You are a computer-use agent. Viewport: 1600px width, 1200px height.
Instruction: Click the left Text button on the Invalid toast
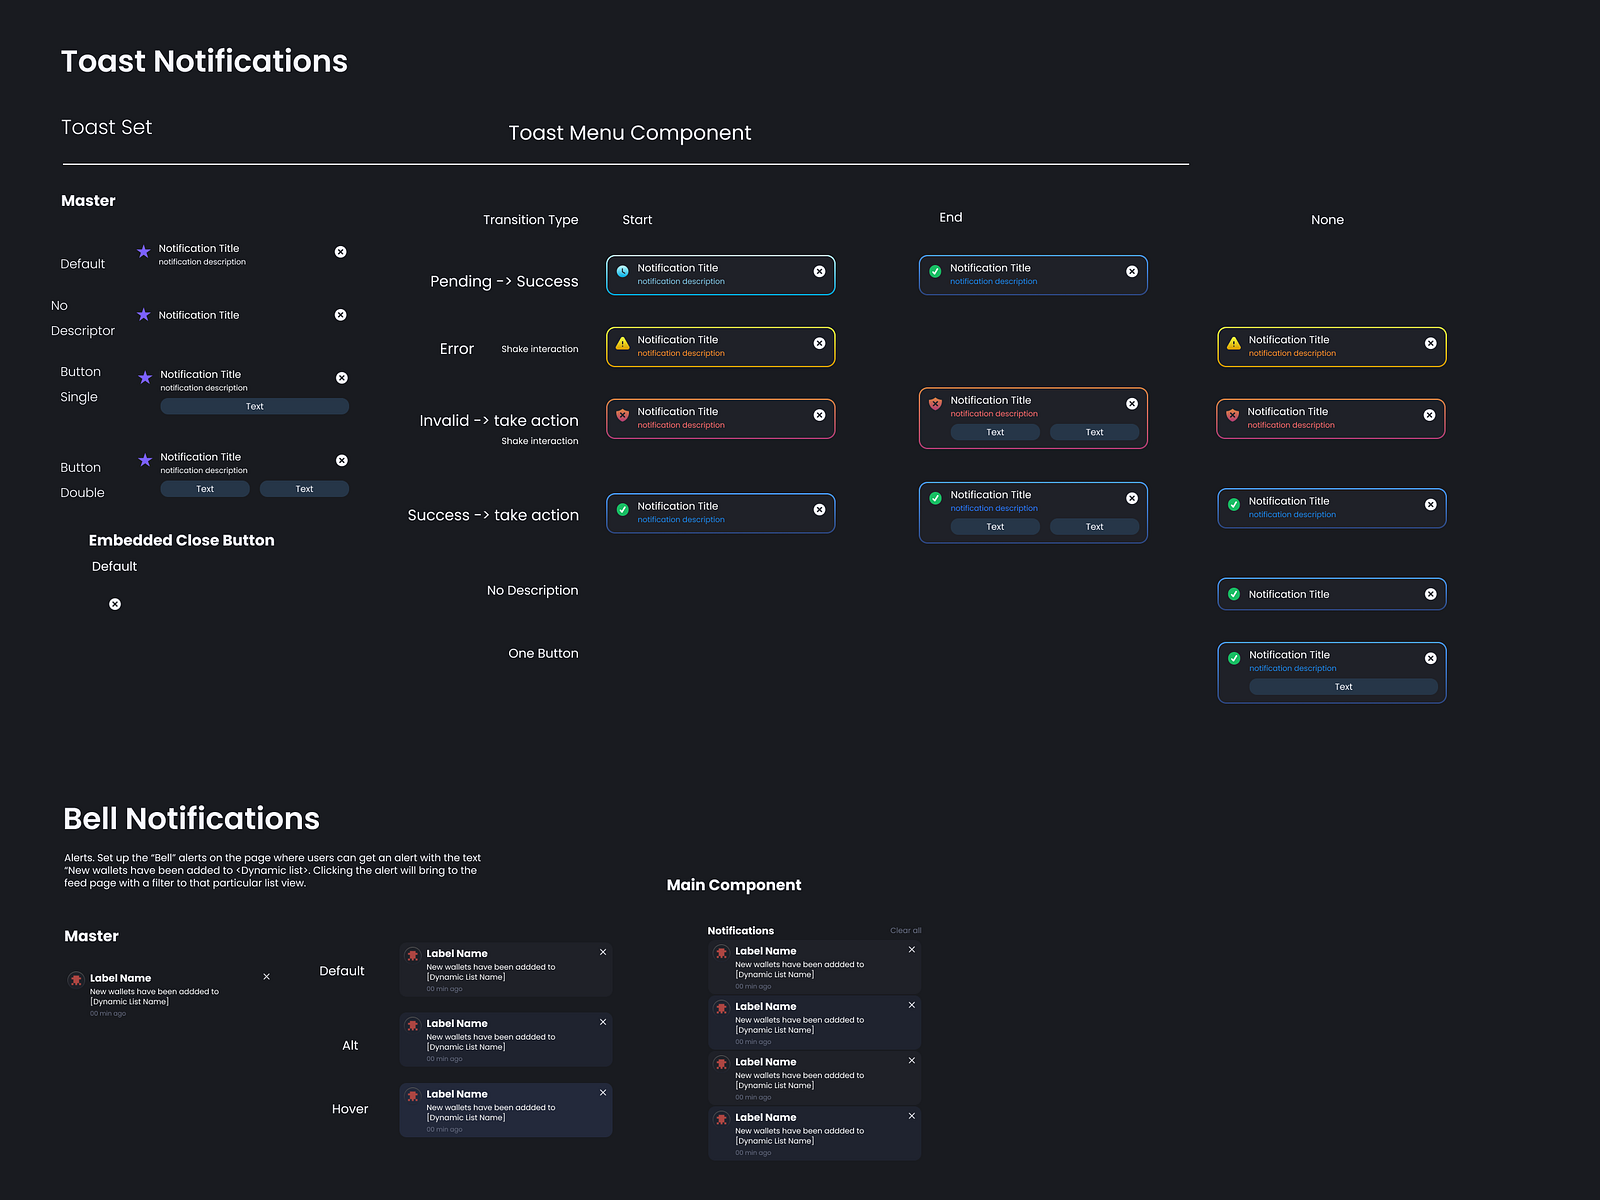pos(995,431)
